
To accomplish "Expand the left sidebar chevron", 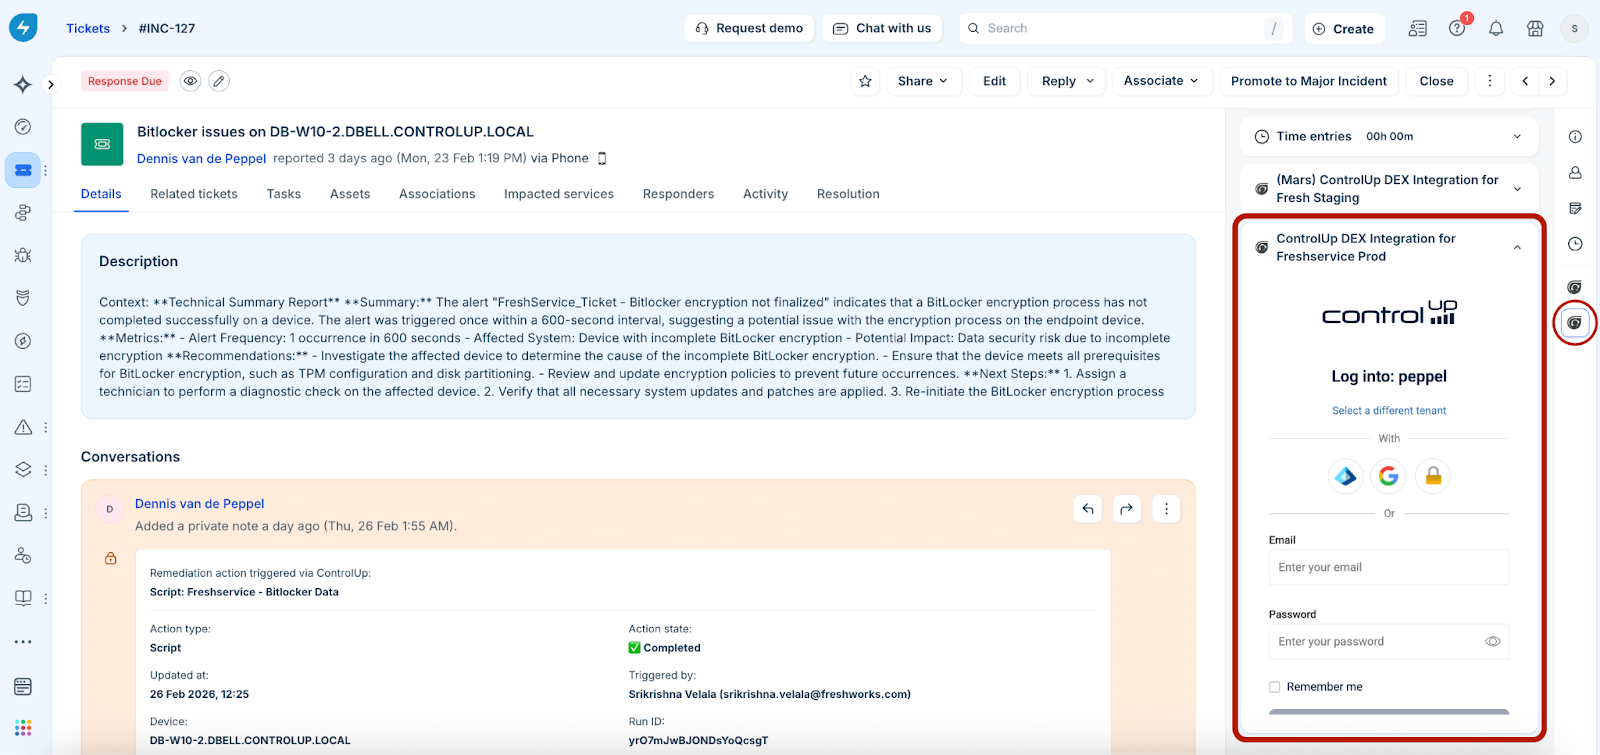I will tap(51, 85).
